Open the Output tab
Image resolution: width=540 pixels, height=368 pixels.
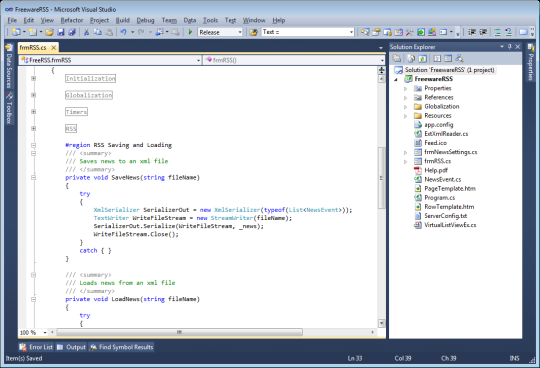tap(71, 347)
